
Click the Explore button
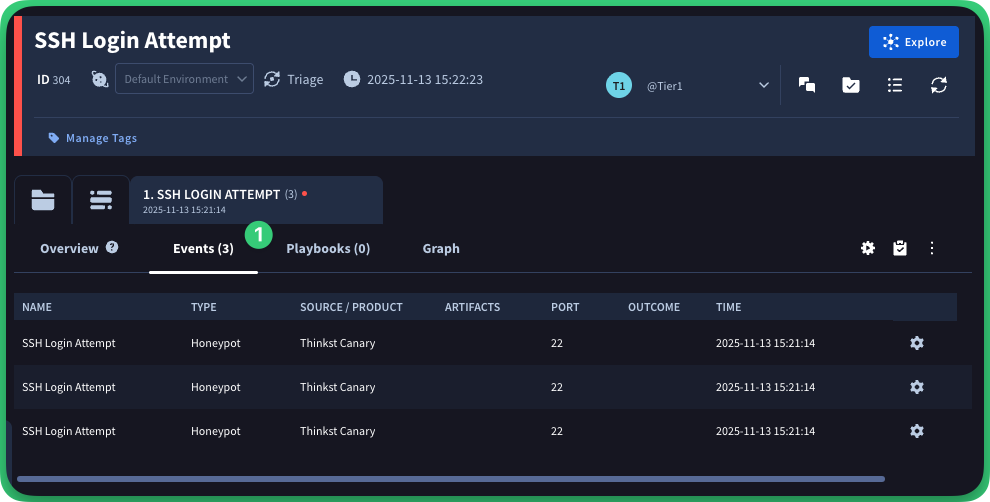click(x=914, y=42)
